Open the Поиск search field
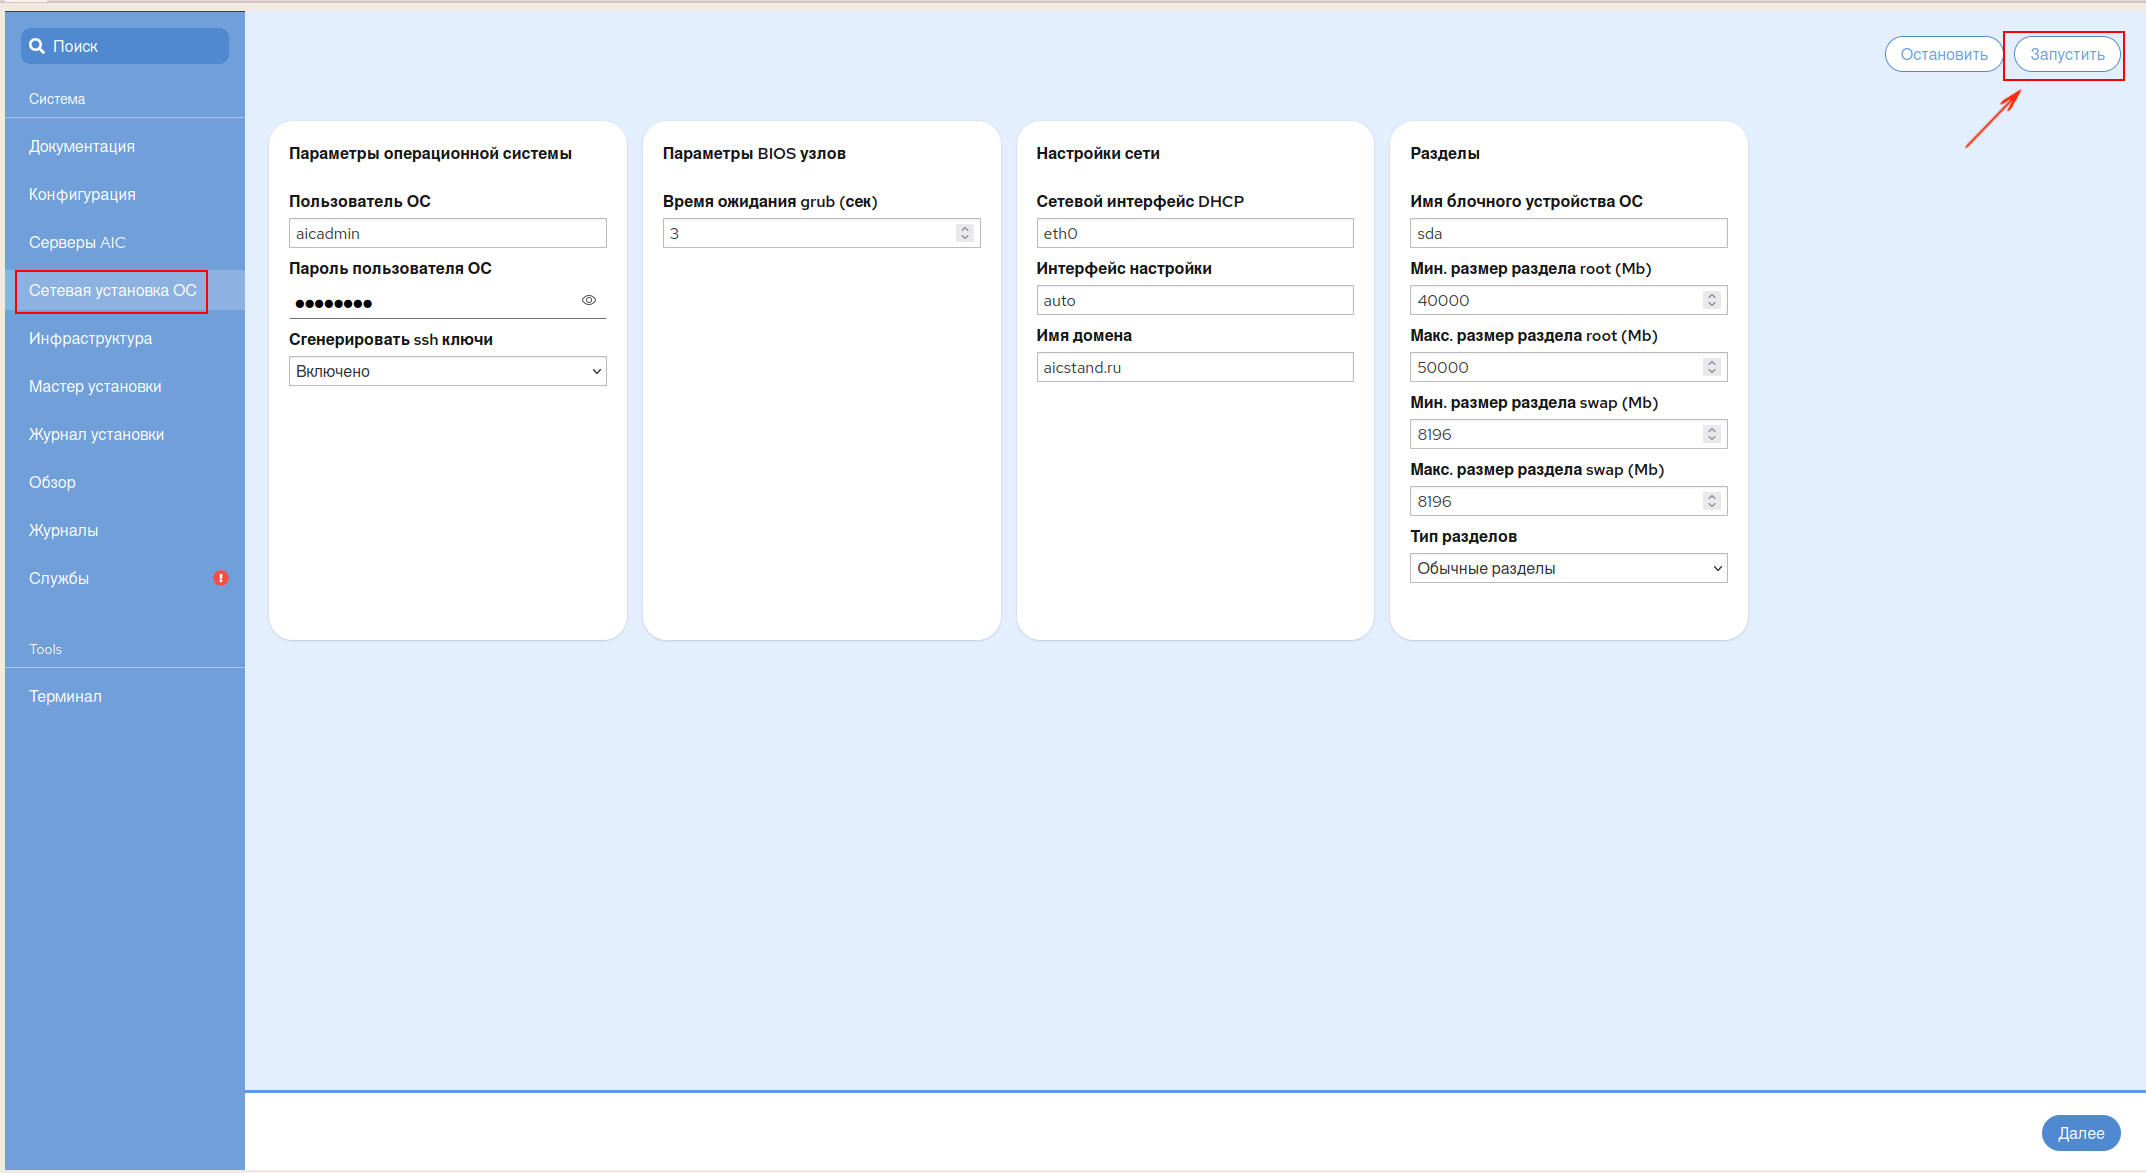2146x1173 pixels. coord(125,46)
